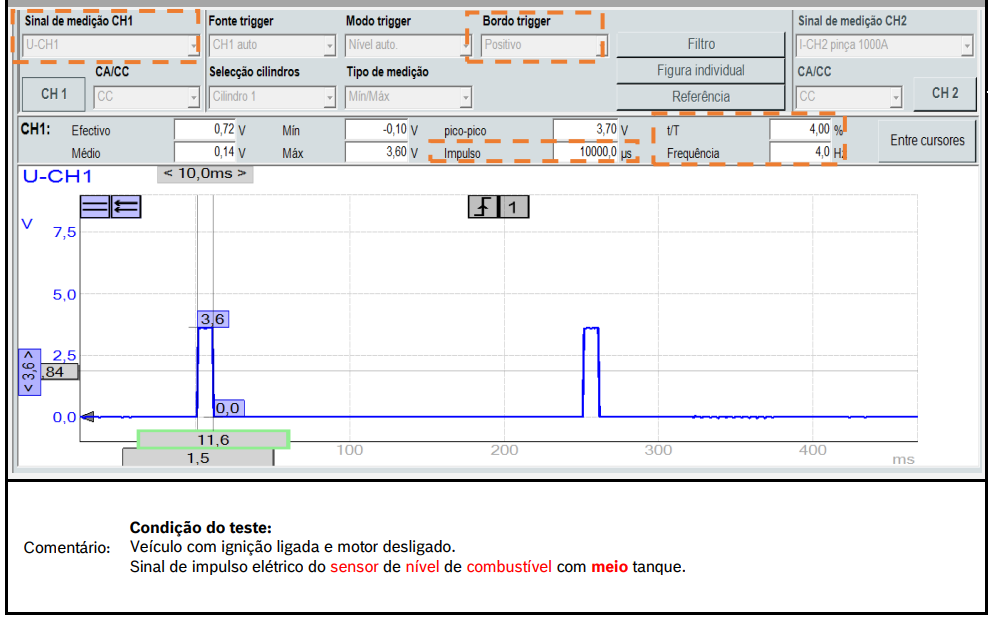Expand the Fonte trigger dropdown
The width and height of the screenshot is (995, 621).
point(272,45)
